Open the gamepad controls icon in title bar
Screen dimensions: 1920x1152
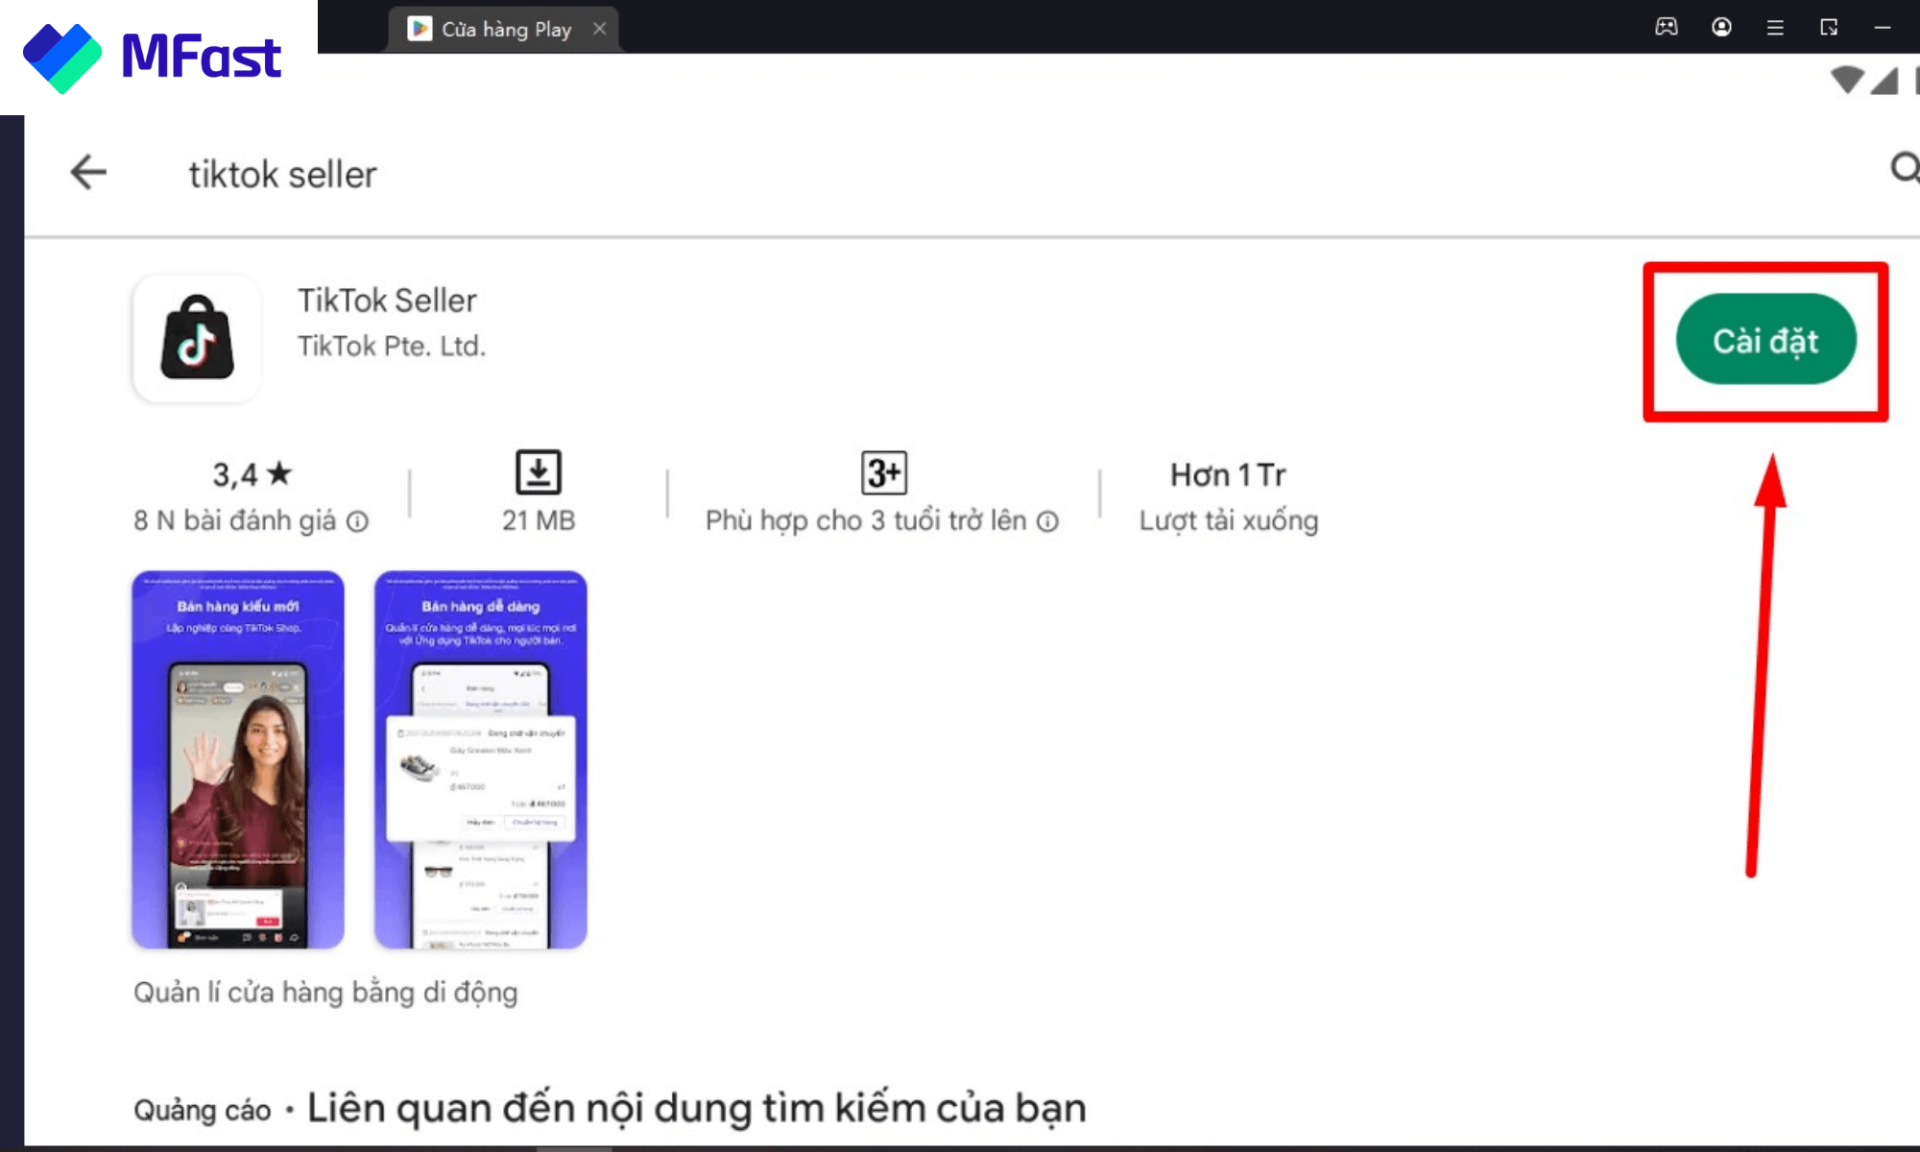point(1666,27)
